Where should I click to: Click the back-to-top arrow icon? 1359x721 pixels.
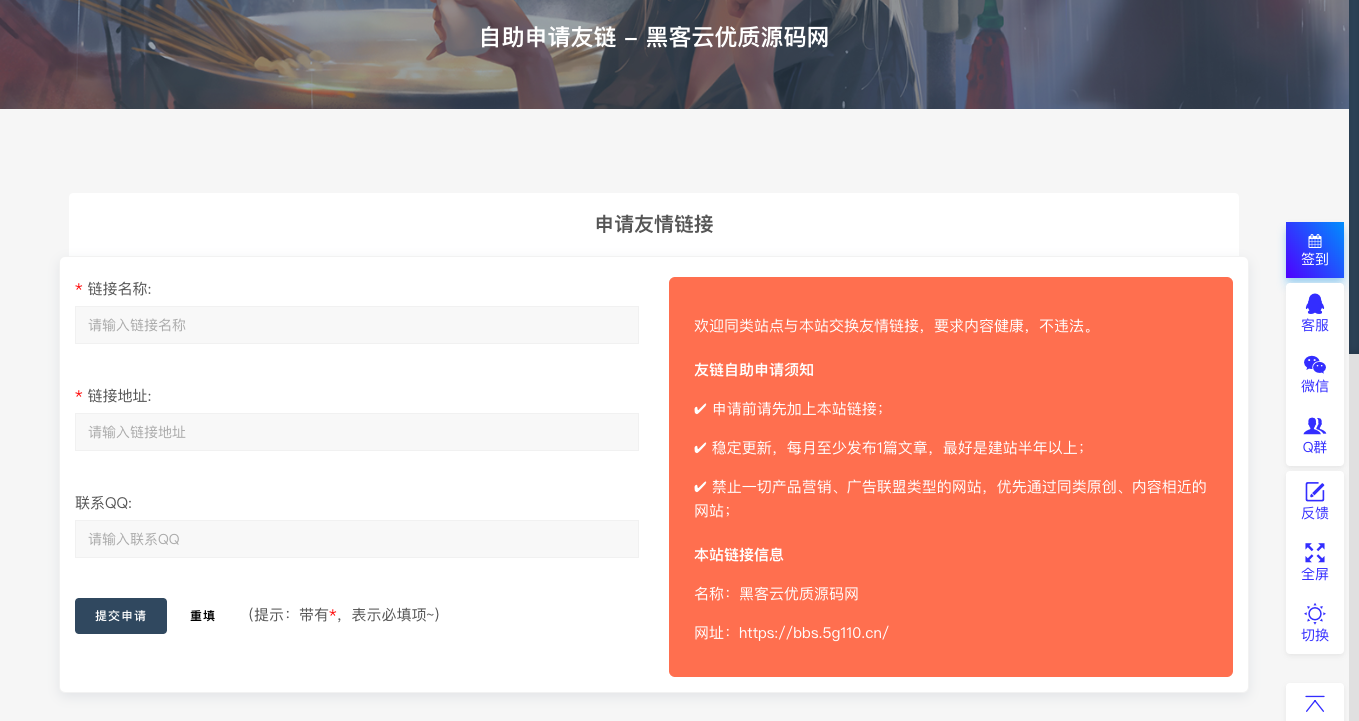(x=1314, y=704)
